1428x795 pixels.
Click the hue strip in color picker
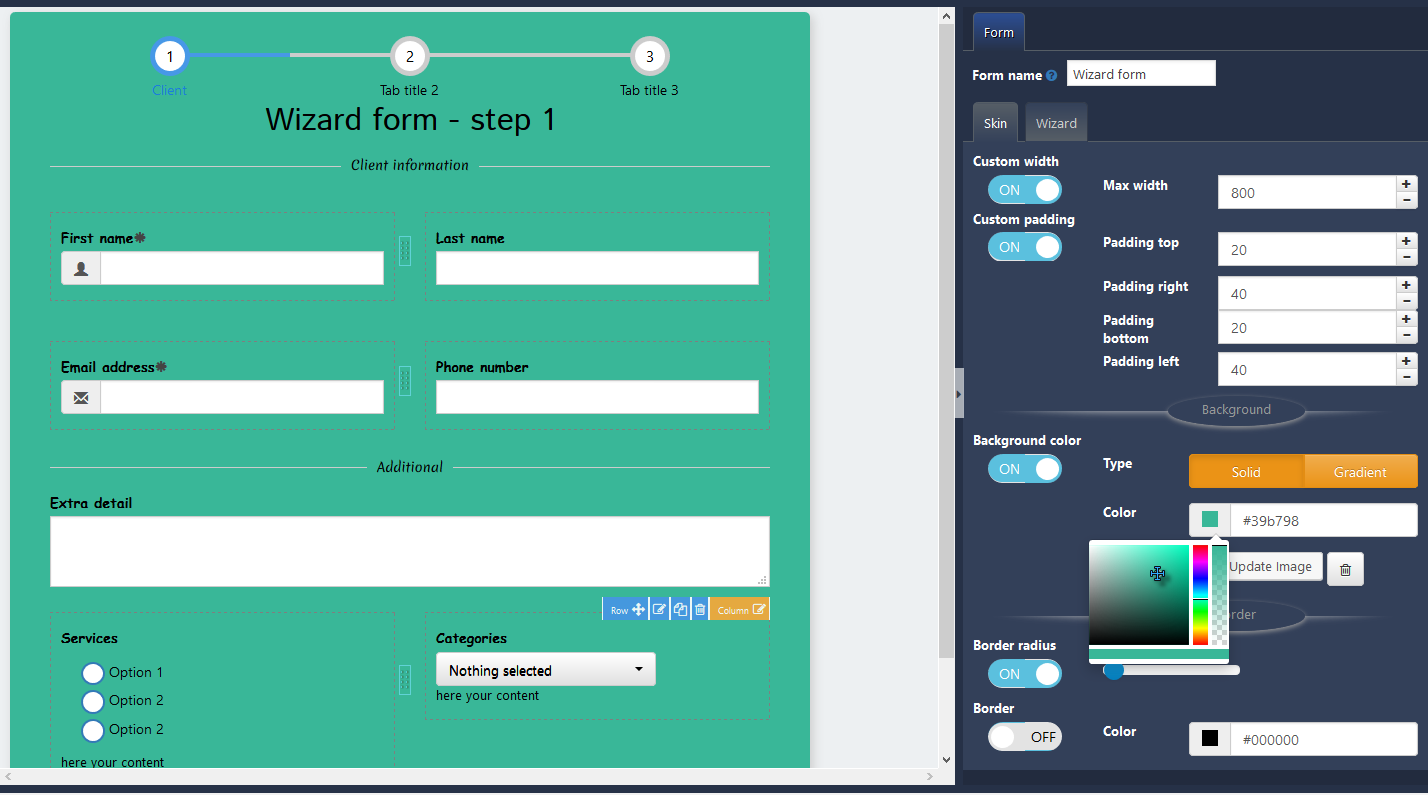[1200, 595]
